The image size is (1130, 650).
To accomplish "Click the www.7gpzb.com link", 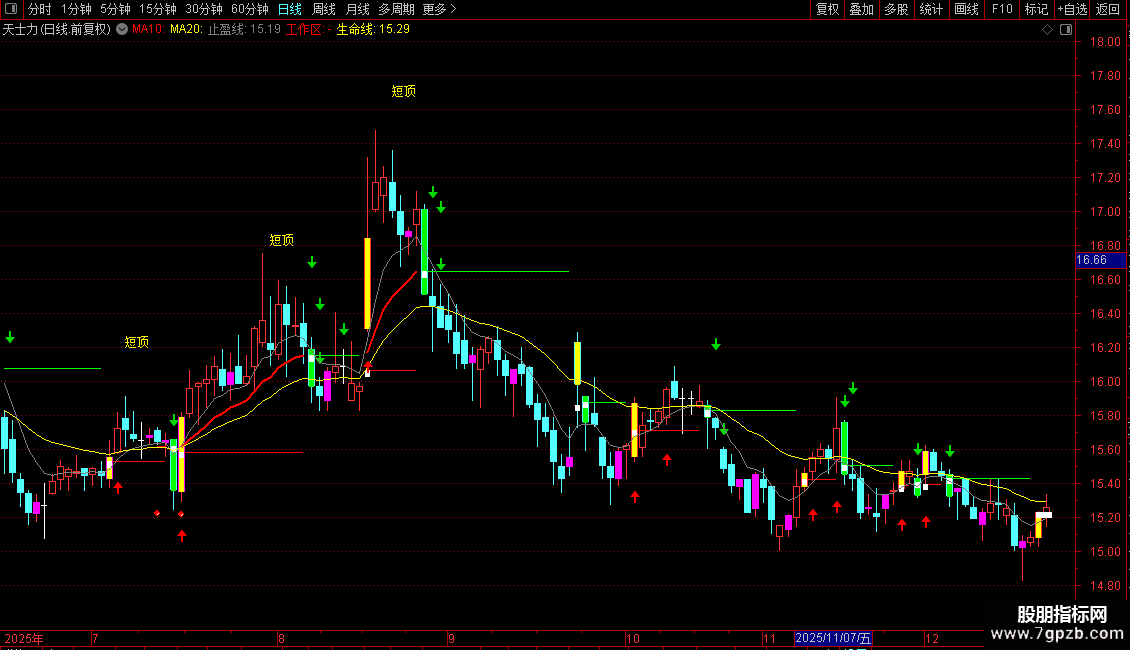I will point(1057,633).
